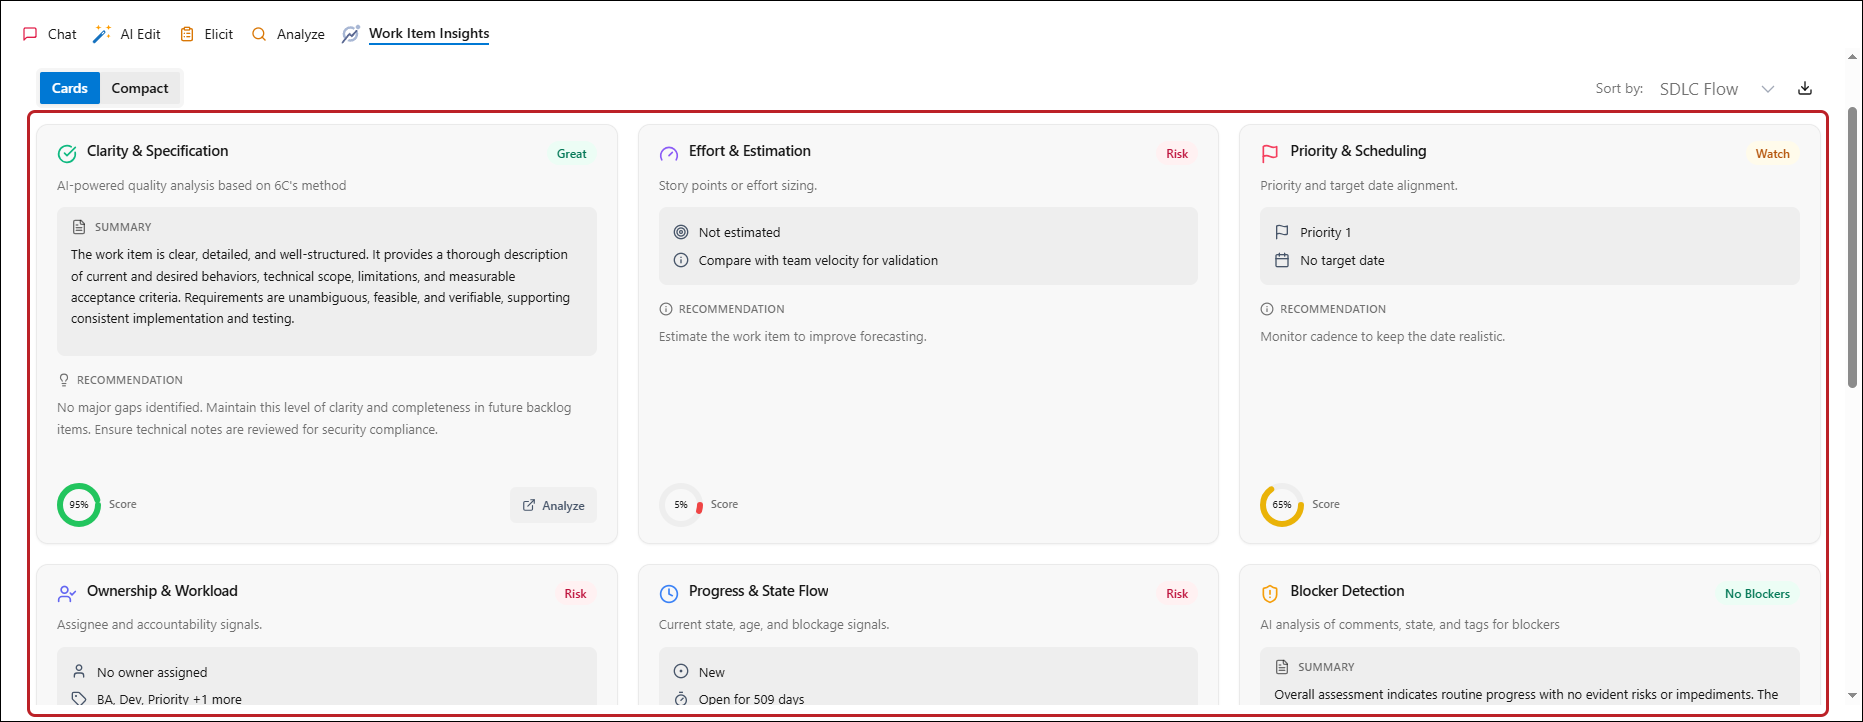Click the 'Not estimated' text
This screenshot has height=722, width=1863.
pyautogui.click(x=740, y=232)
